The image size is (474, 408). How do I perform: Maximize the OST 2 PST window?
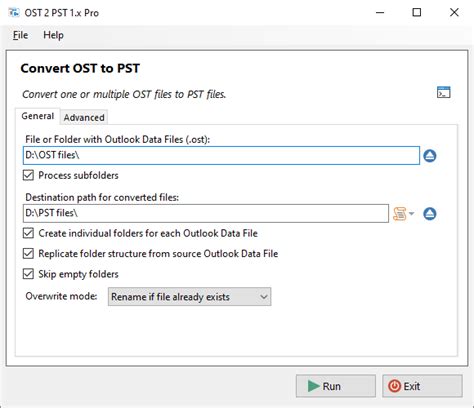point(417,13)
